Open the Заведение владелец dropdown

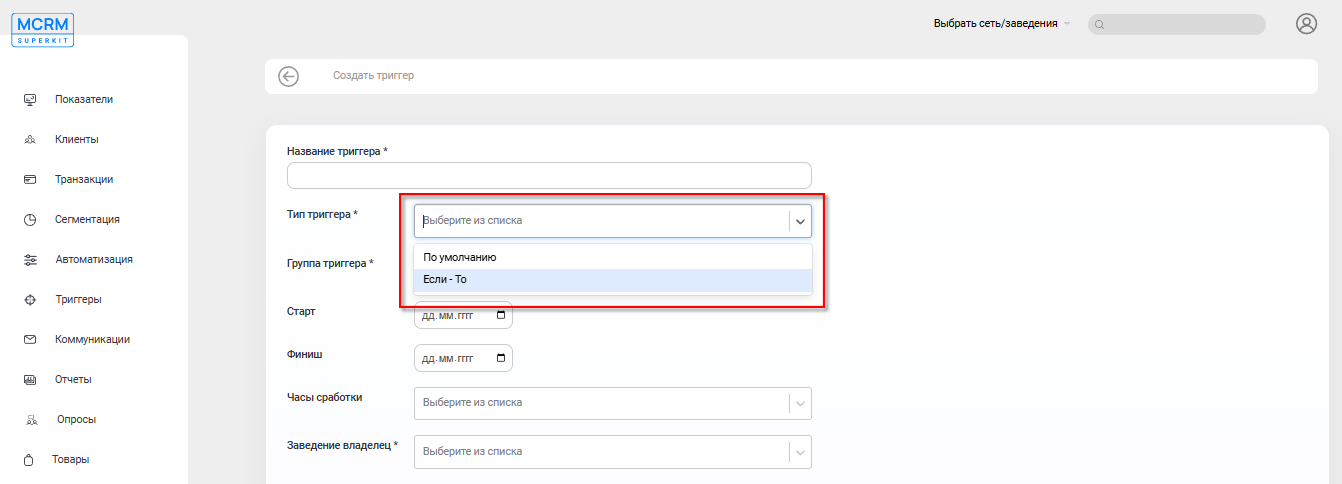800,451
